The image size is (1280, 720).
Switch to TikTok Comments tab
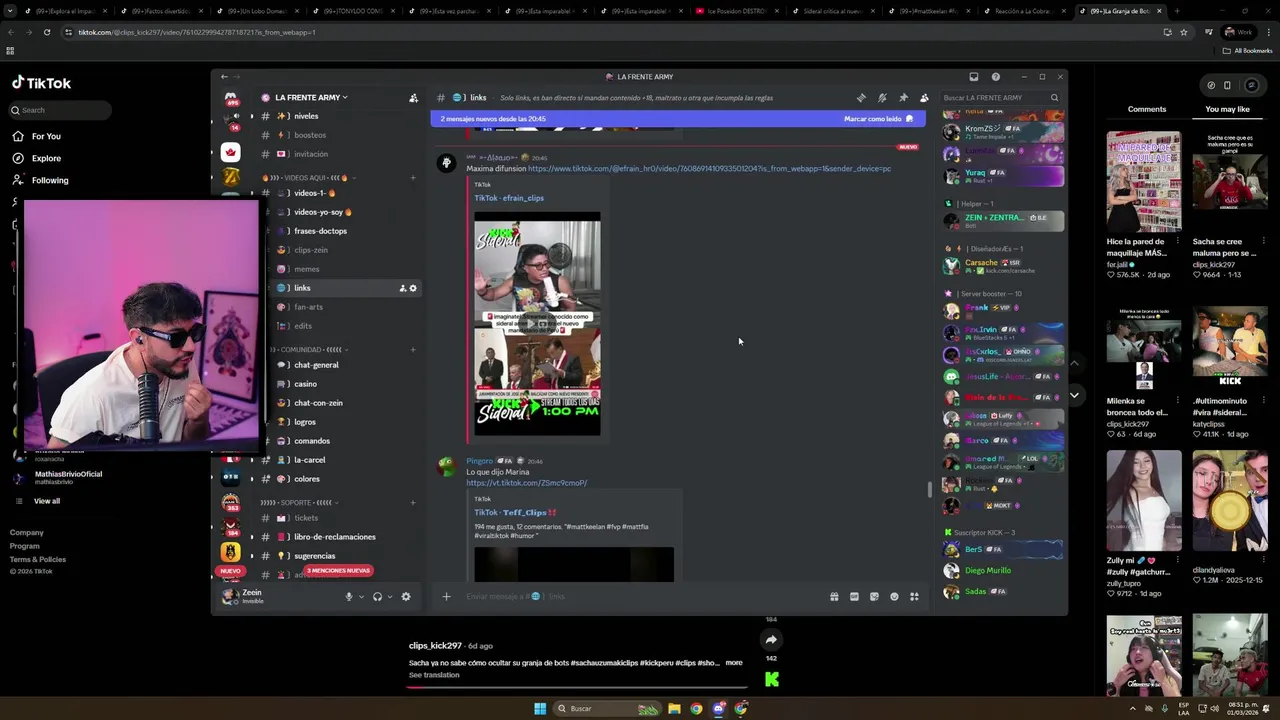[x=1147, y=109]
